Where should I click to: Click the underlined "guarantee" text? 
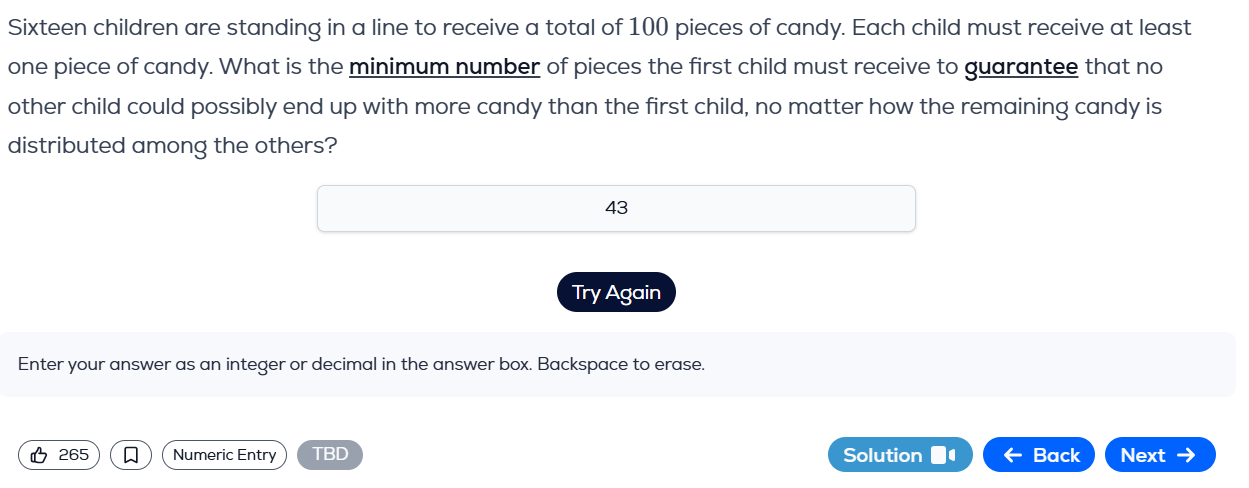(1021, 67)
